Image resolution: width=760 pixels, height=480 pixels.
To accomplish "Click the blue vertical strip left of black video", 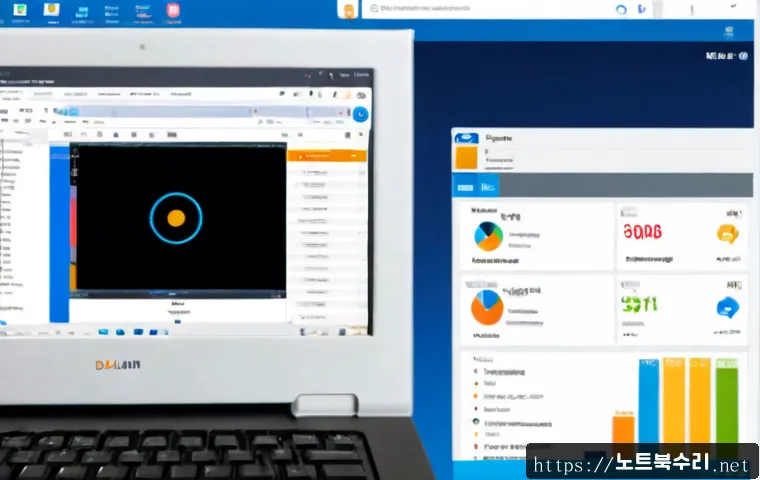I will click(59, 234).
